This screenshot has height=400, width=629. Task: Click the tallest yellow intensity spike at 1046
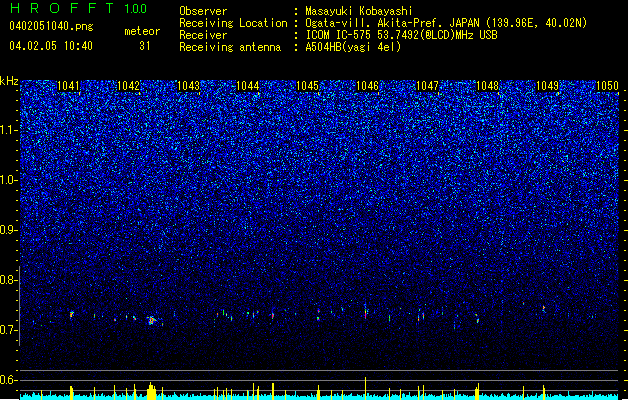[365, 386]
